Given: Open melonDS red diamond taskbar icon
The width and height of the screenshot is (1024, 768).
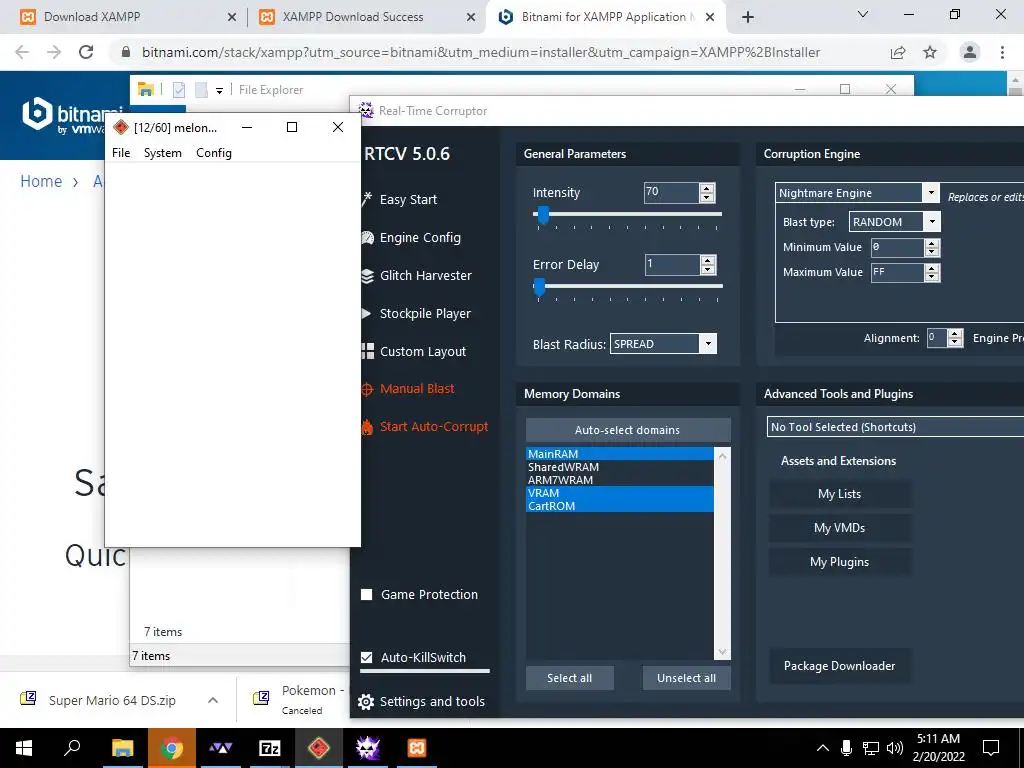Looking at the screenshot, I should pyautogui.click(x=319, y=748).
